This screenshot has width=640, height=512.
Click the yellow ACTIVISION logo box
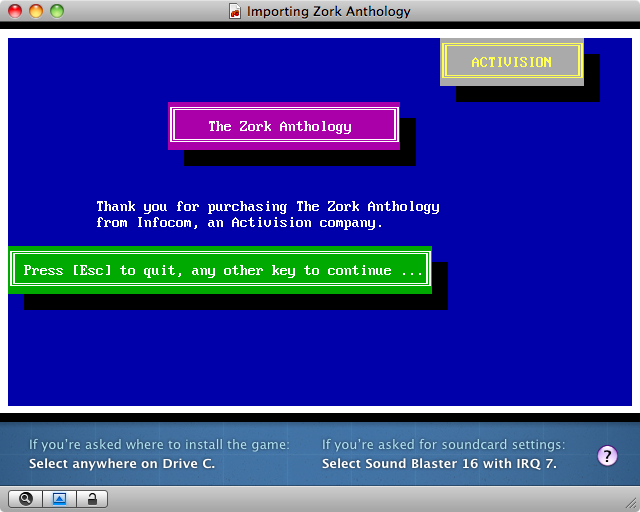(511, 62)
